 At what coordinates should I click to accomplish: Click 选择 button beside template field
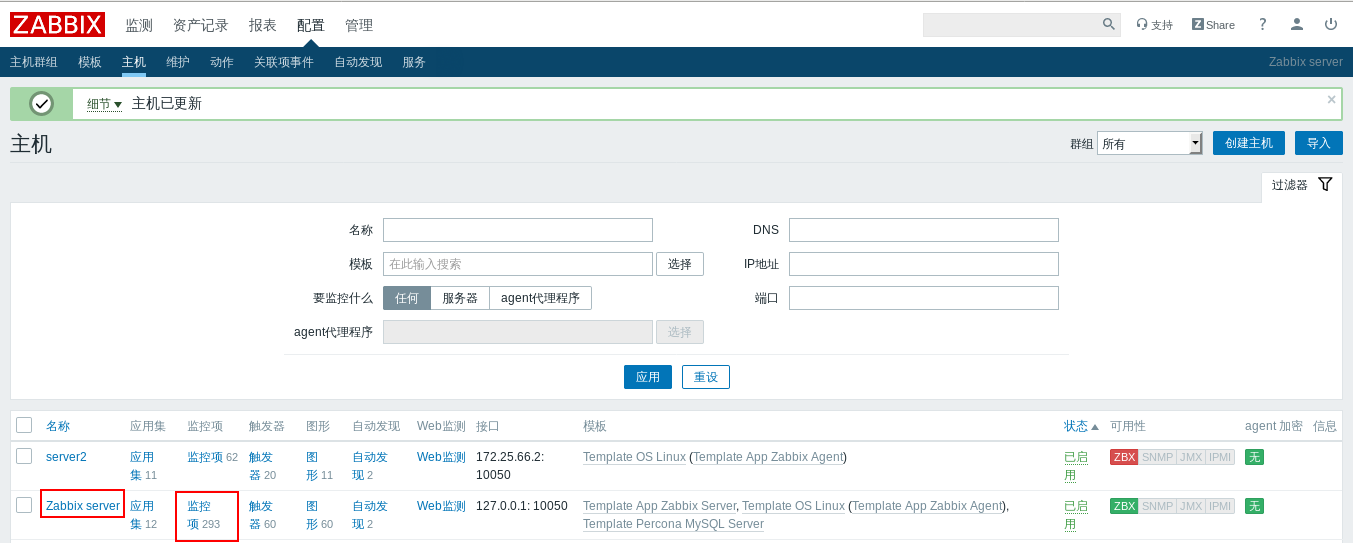(x=680, y=264)
